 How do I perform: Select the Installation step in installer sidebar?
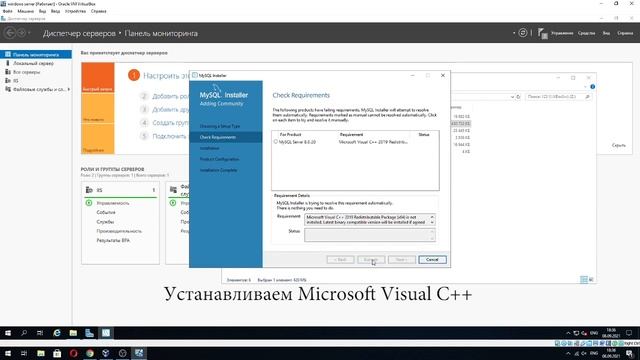(x=209, y=148)
